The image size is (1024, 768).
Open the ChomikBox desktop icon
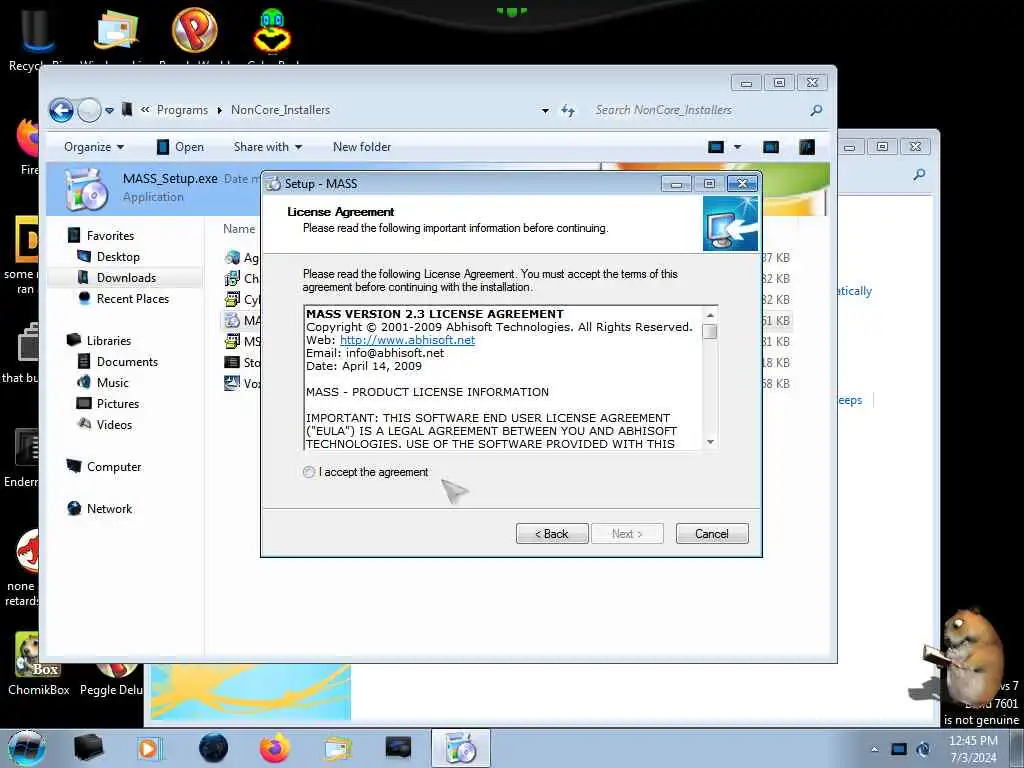point(38,663)
